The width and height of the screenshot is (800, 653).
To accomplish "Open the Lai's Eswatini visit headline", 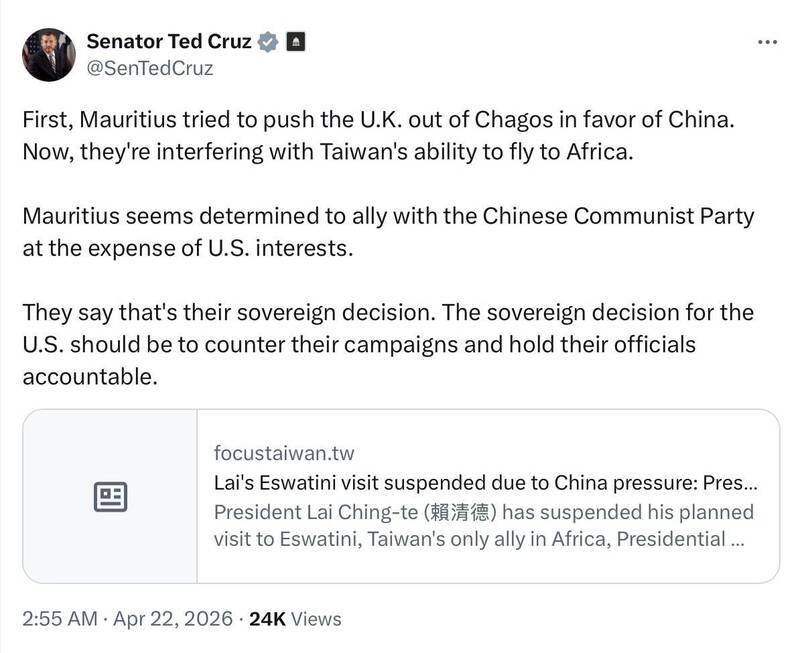I will [x=486, y=482].
